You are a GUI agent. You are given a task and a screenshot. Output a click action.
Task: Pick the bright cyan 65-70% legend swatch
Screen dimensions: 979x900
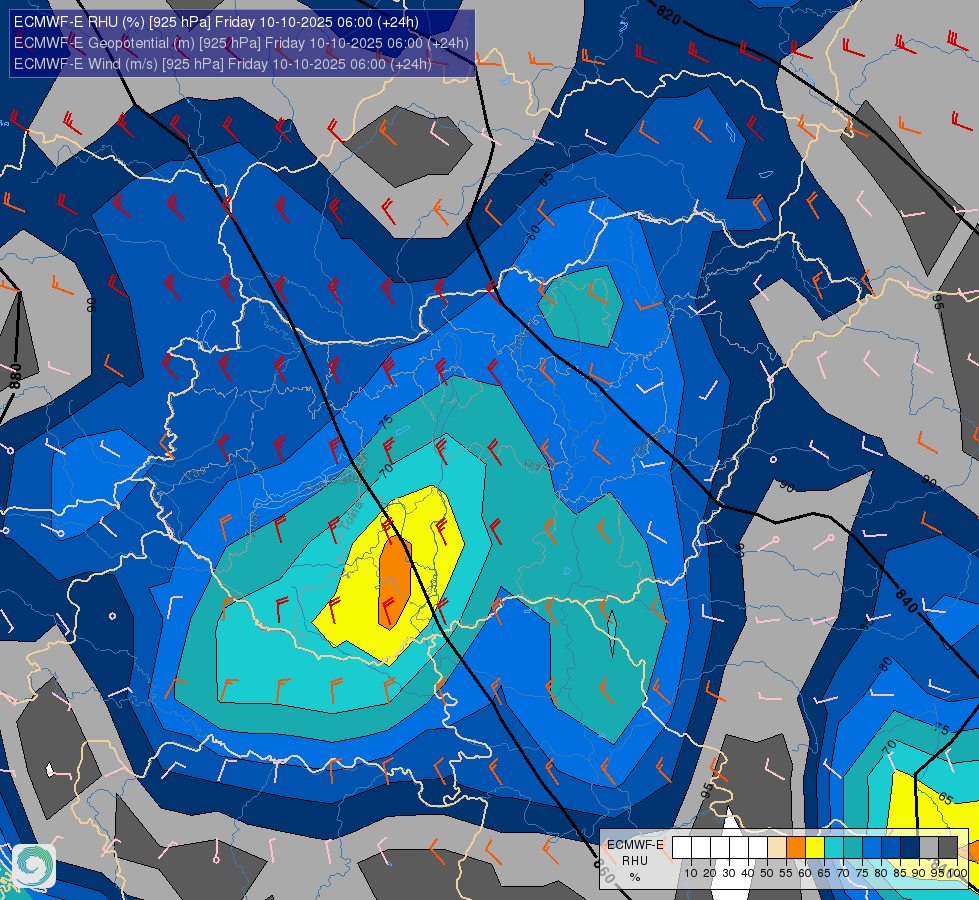point(834,847)
